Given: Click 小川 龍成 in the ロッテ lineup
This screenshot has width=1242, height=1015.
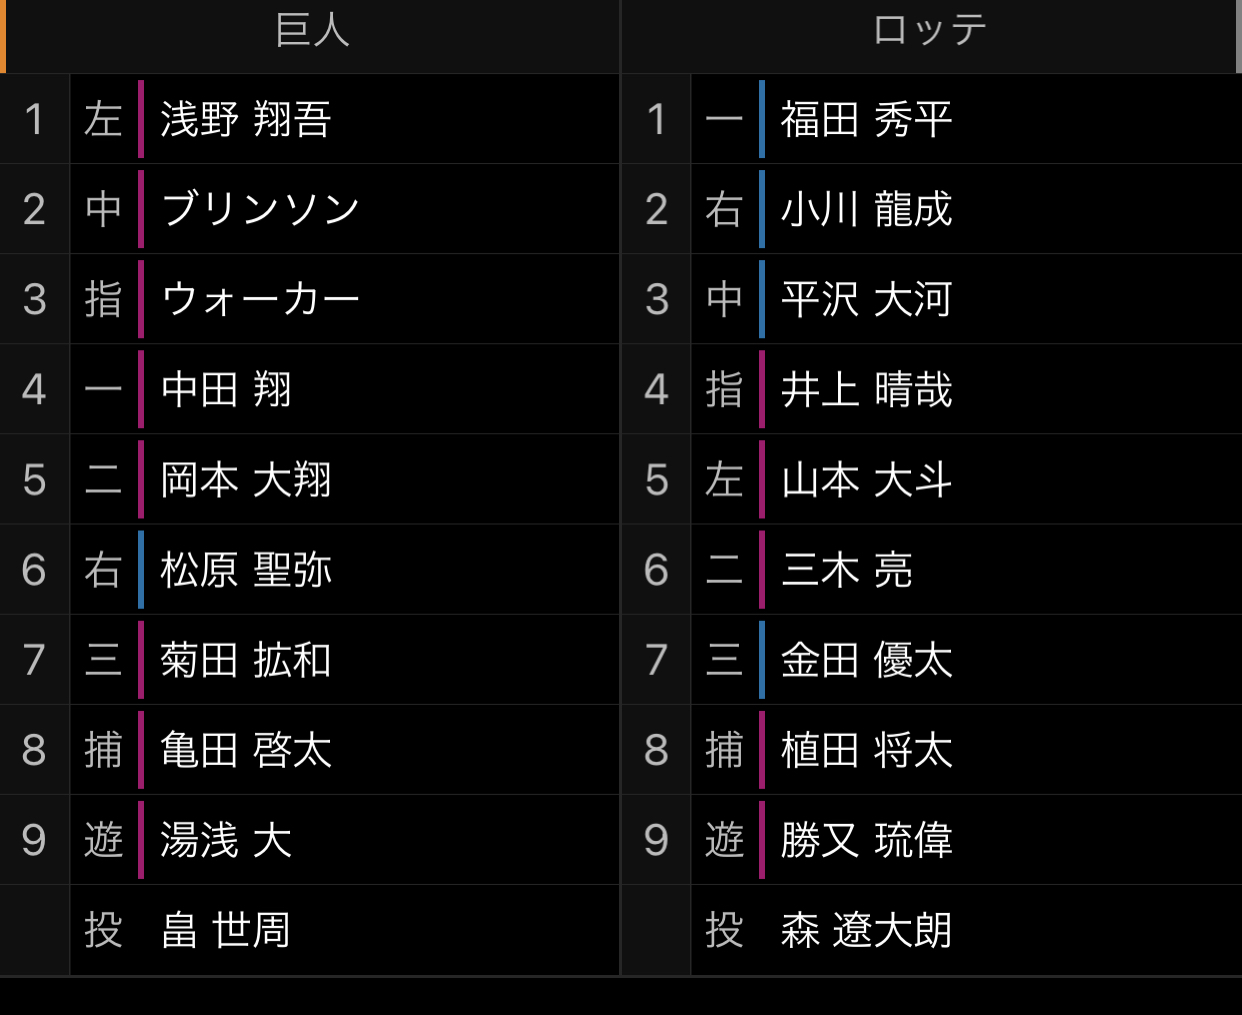Looking at the screenshot, I should pos(866,209).
